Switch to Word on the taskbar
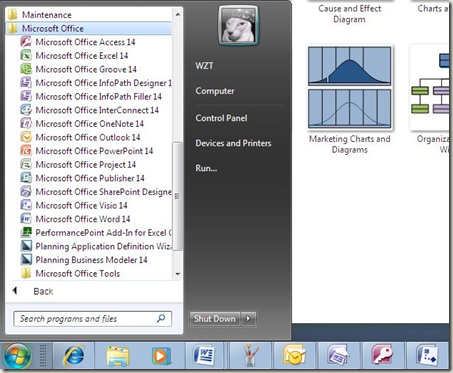The height and width of the screenshot is (373, 453). click(204, 355)
